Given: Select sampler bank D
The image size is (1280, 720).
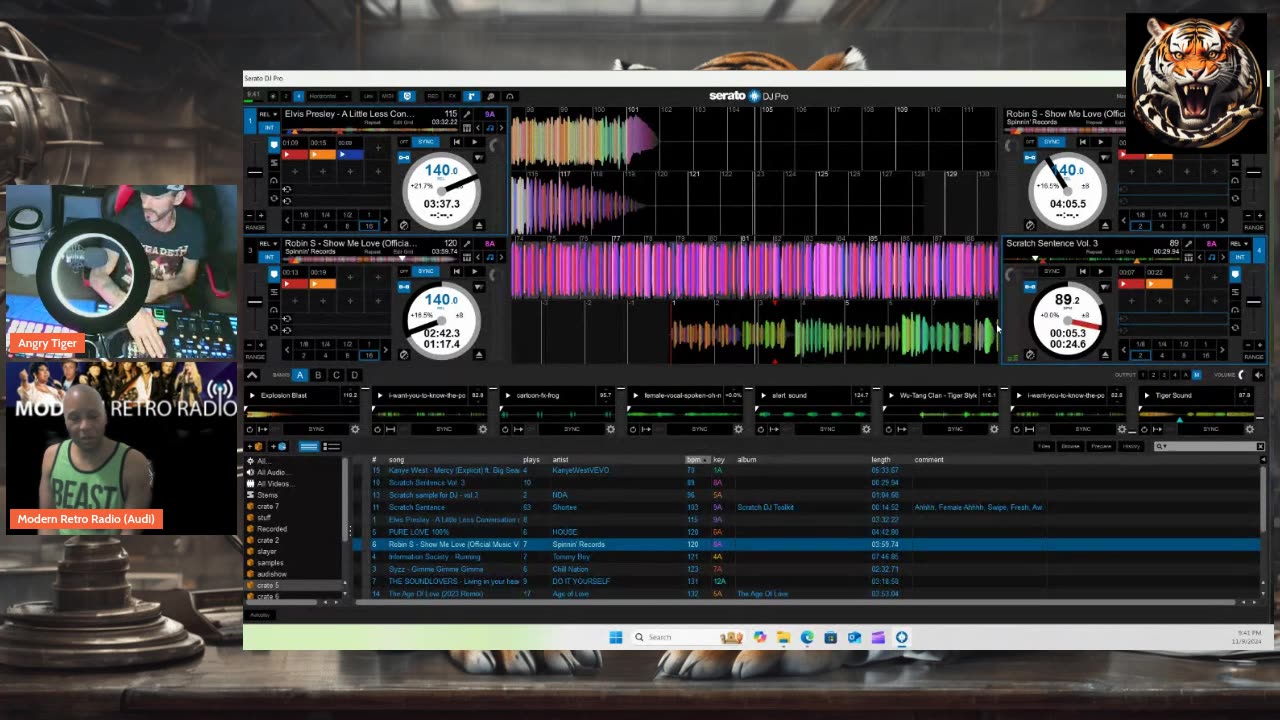Looking at the screenshot, I should coord(354,375).
